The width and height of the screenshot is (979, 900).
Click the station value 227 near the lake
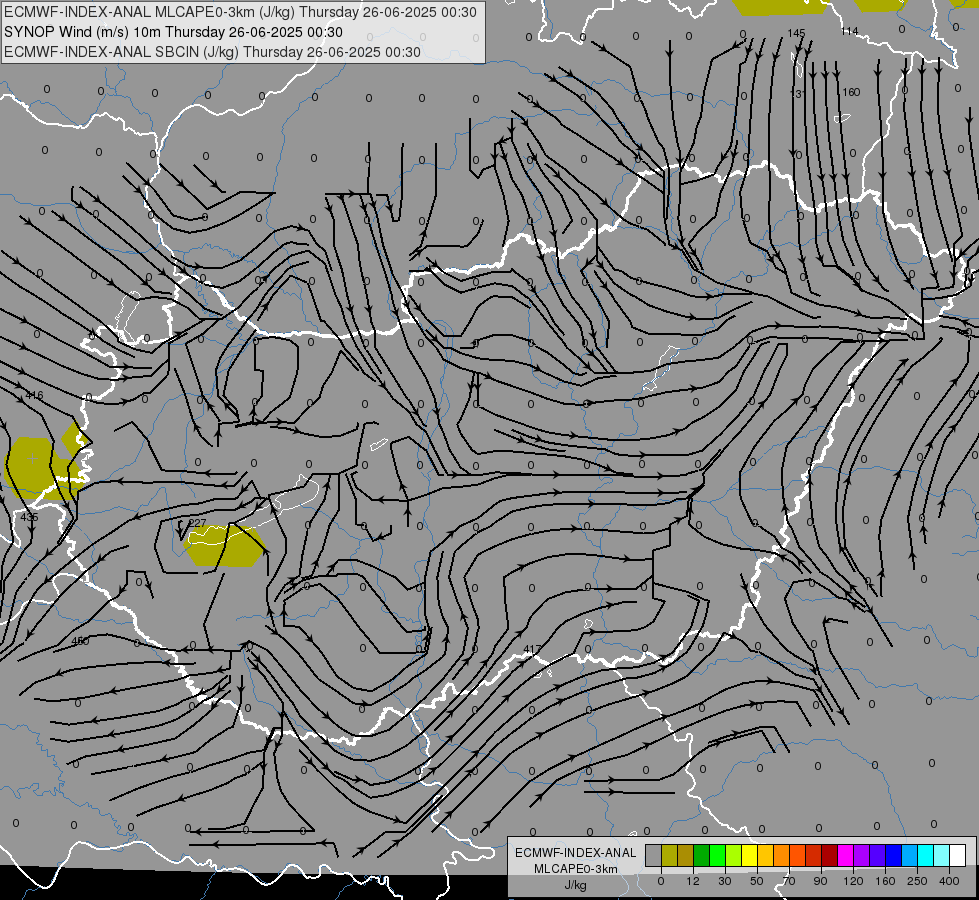(197, 523)
